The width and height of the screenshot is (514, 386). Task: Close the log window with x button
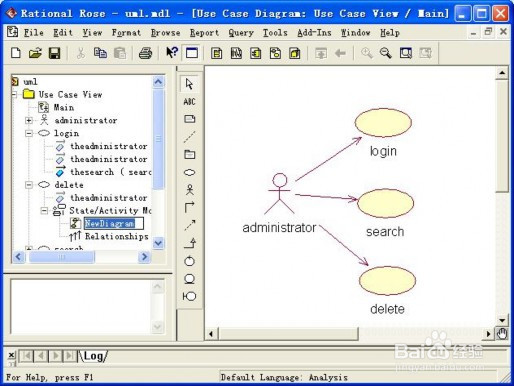coord(11,355)
